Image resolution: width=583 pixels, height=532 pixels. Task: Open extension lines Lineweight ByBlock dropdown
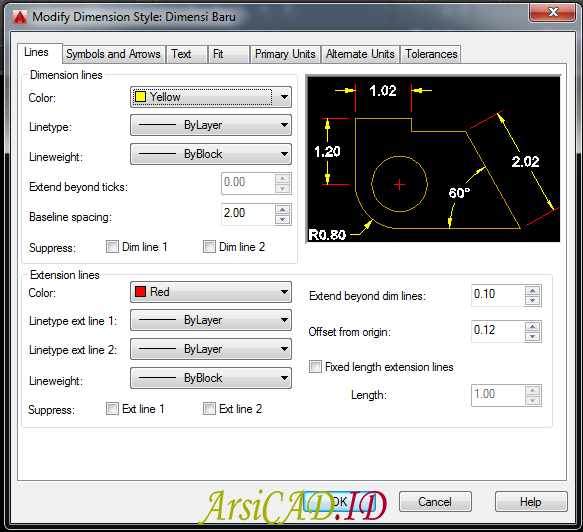click(211, 378)
